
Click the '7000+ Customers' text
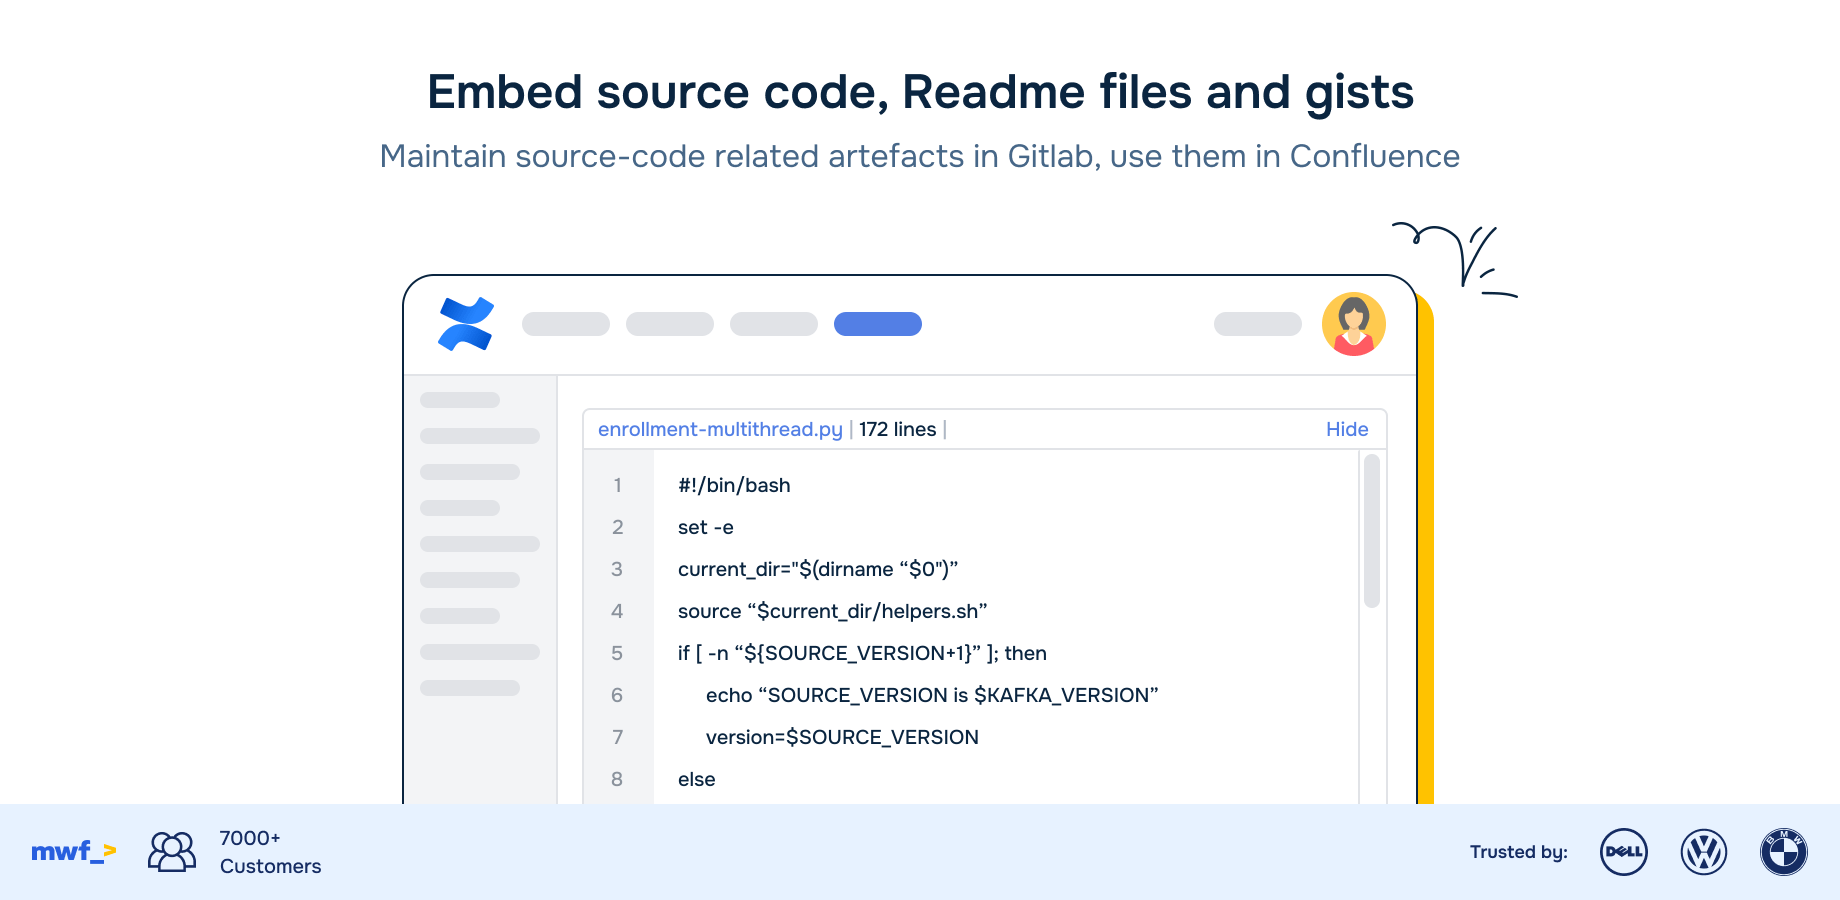[x=271, y=852]
